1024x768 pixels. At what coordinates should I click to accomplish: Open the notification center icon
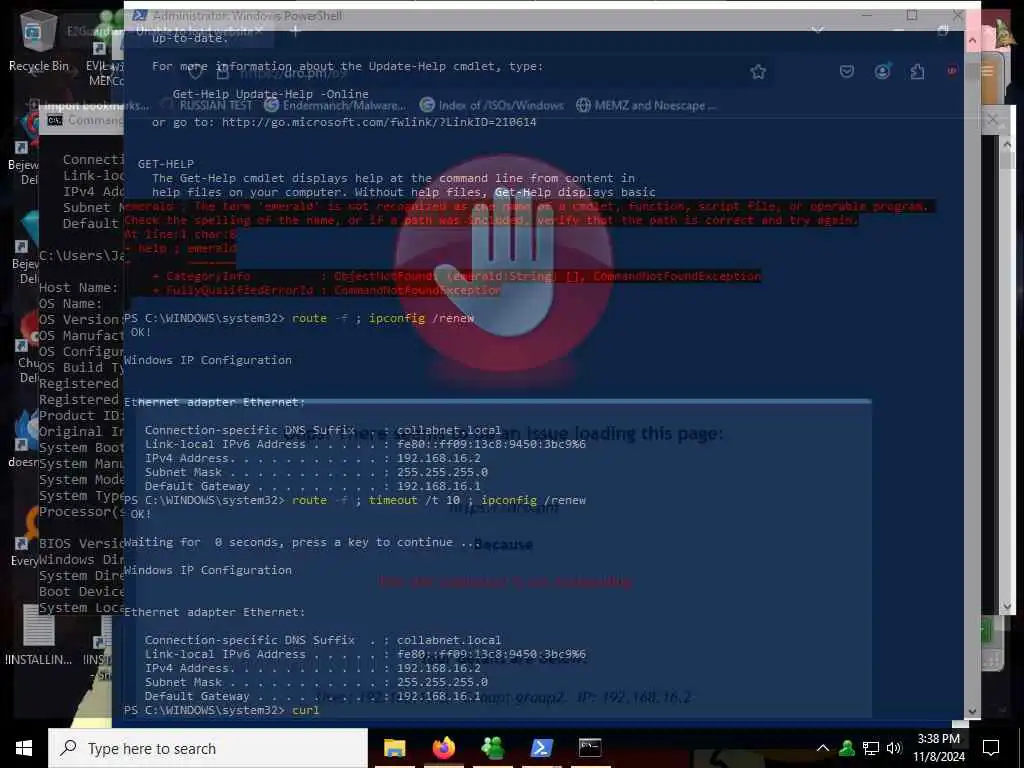(991, 748)
